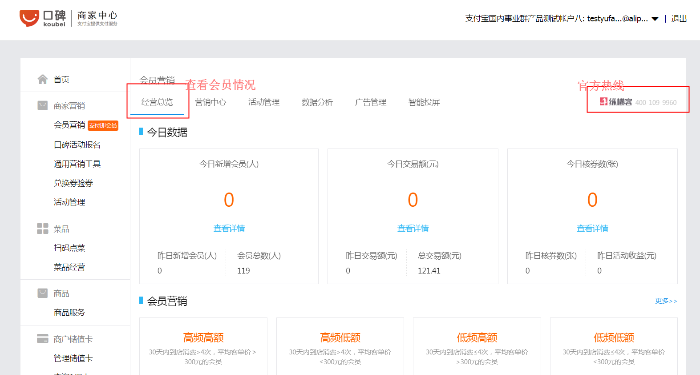Image resolution: width=700 pixels, height=375 pixels.
Task: Click the grid icon next to 菜品
Action: [x=42, y=229]
